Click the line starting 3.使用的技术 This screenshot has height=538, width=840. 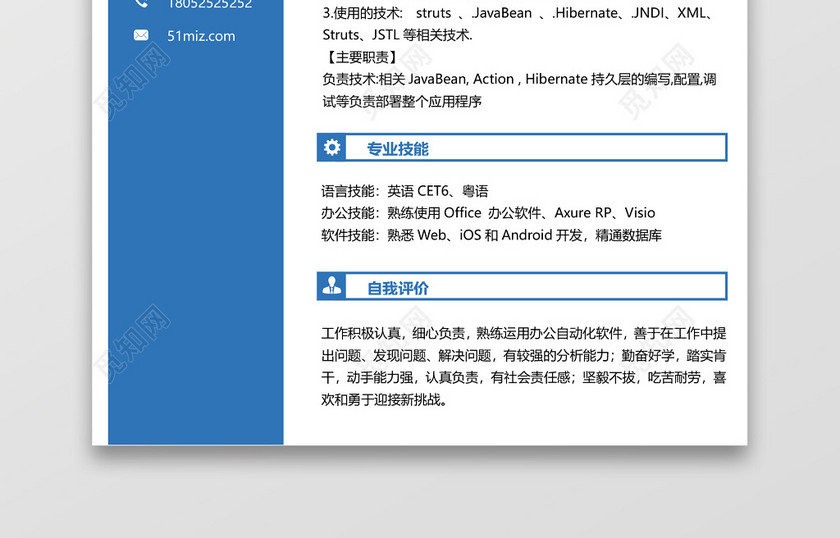pyautogui.click(x=519, y=13)
